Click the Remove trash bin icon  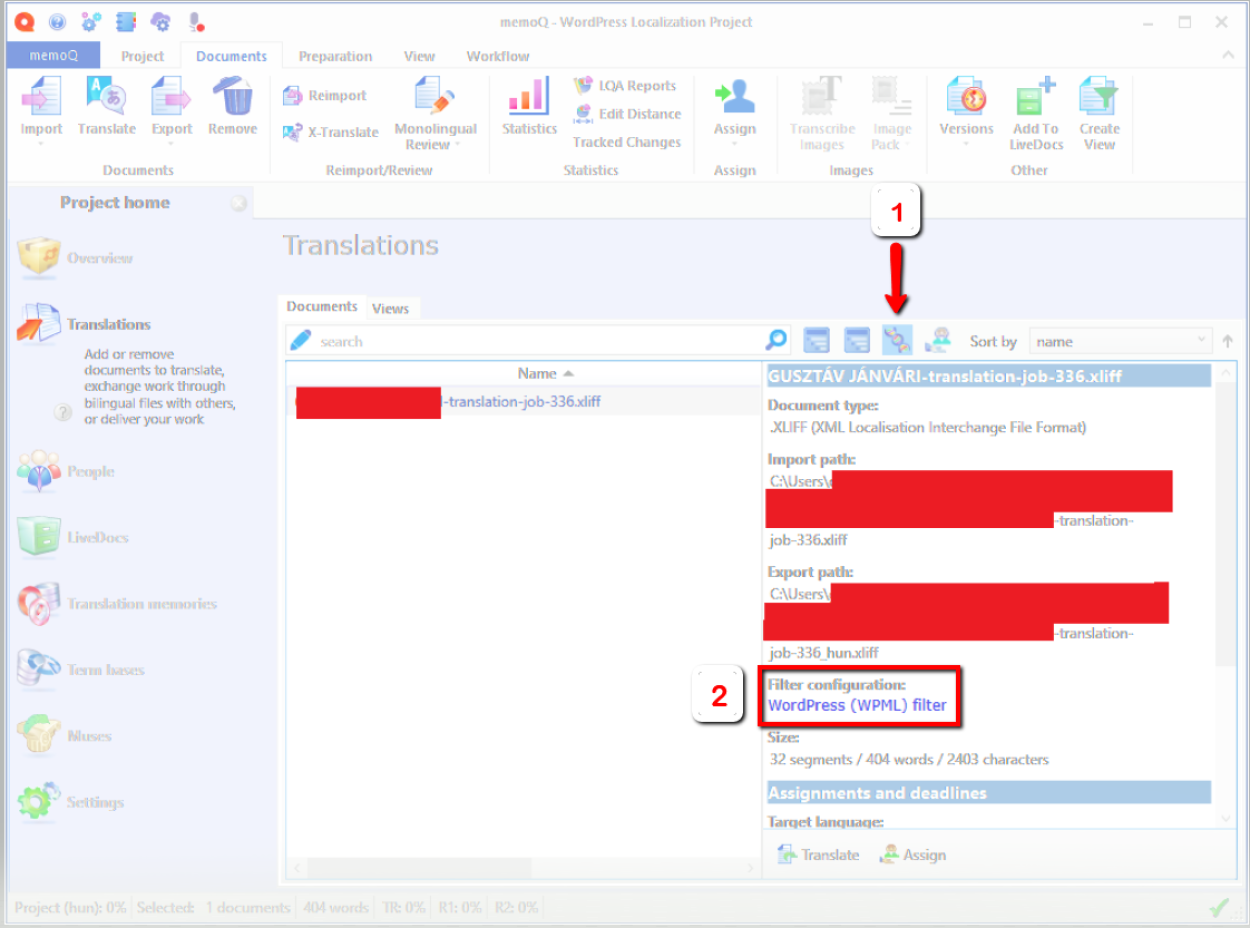[232, 98]
